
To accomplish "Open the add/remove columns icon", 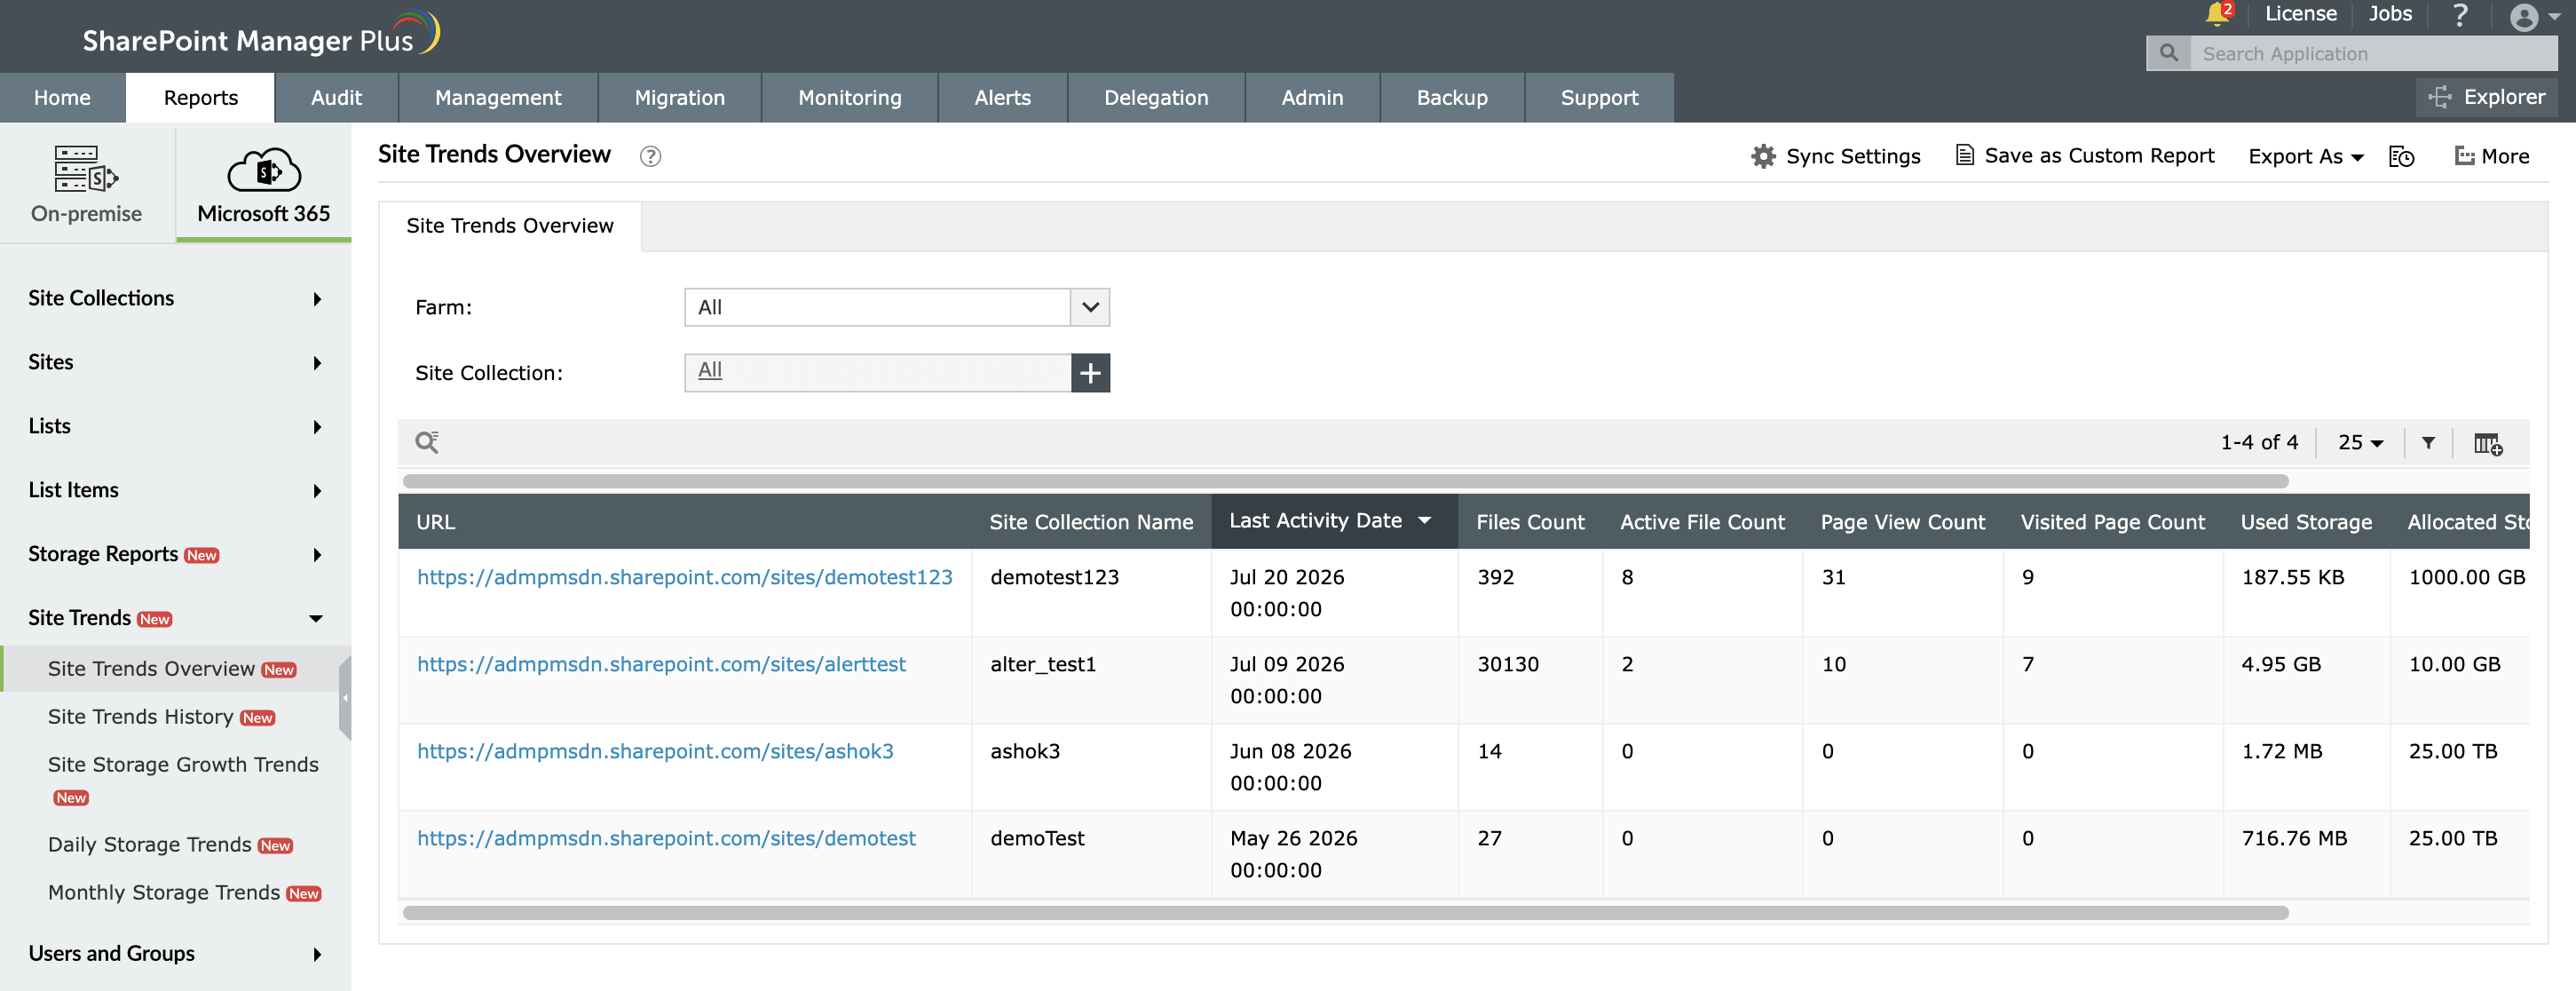I will [2487, 443].
